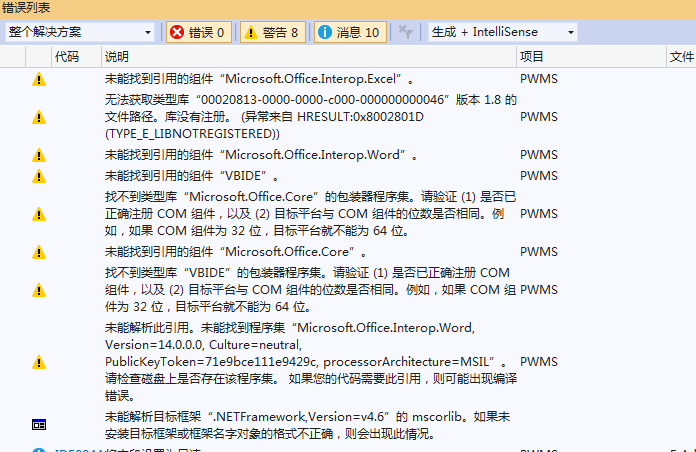Sort by the 项目 column header

[531, 56]
